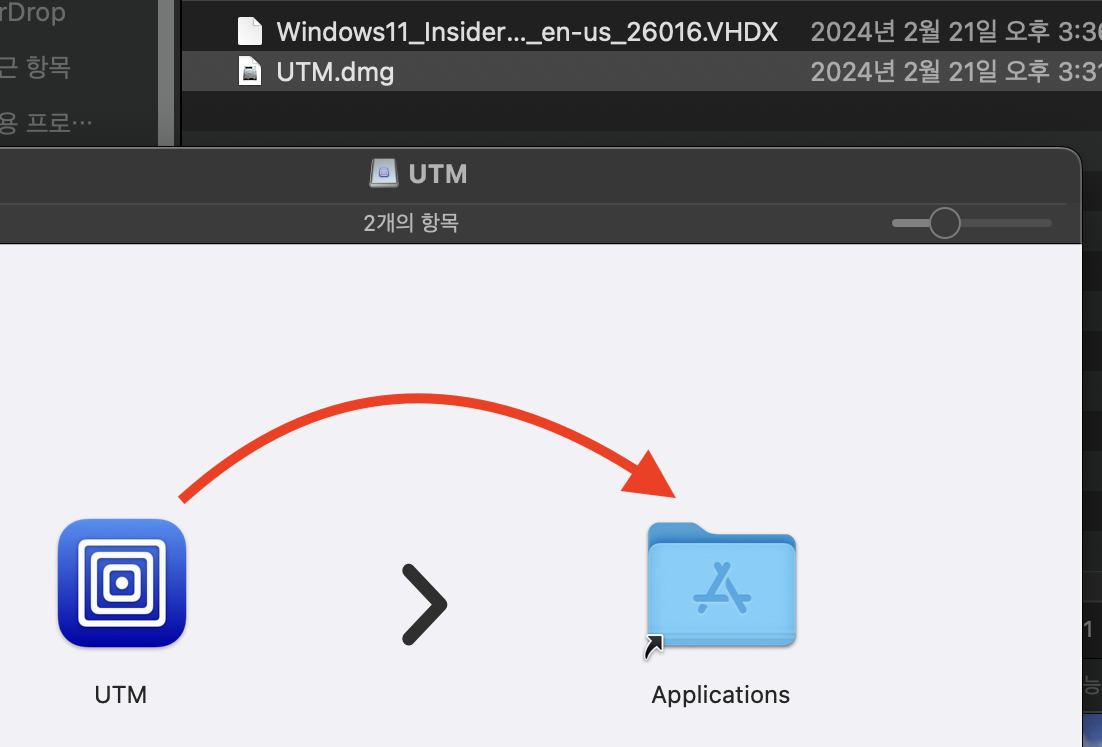The width and height of the screenshot is (1102, 747).
Task: Adjust the icon size slider
Action: point(944,223)
